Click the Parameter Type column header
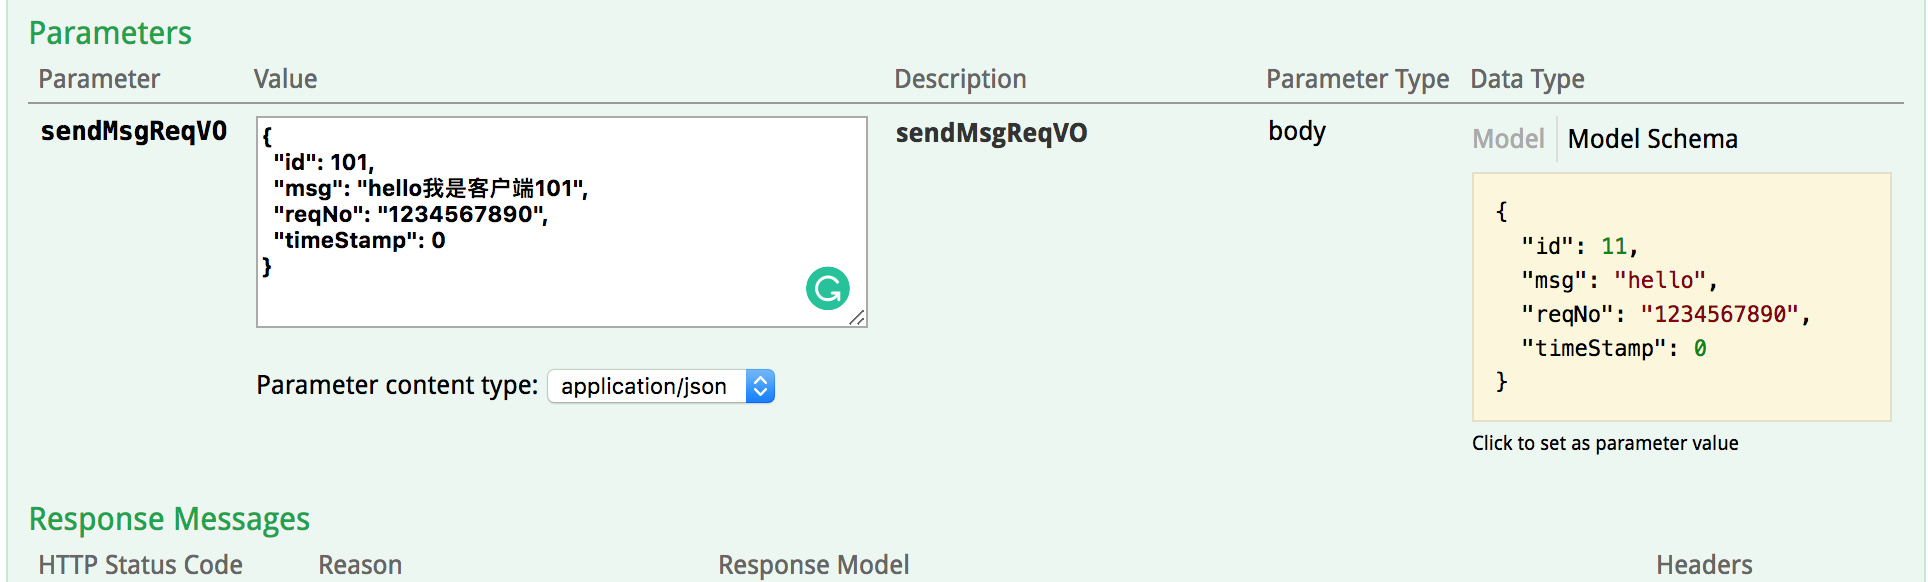The image size is (1928, 582). coord(1357,79)
